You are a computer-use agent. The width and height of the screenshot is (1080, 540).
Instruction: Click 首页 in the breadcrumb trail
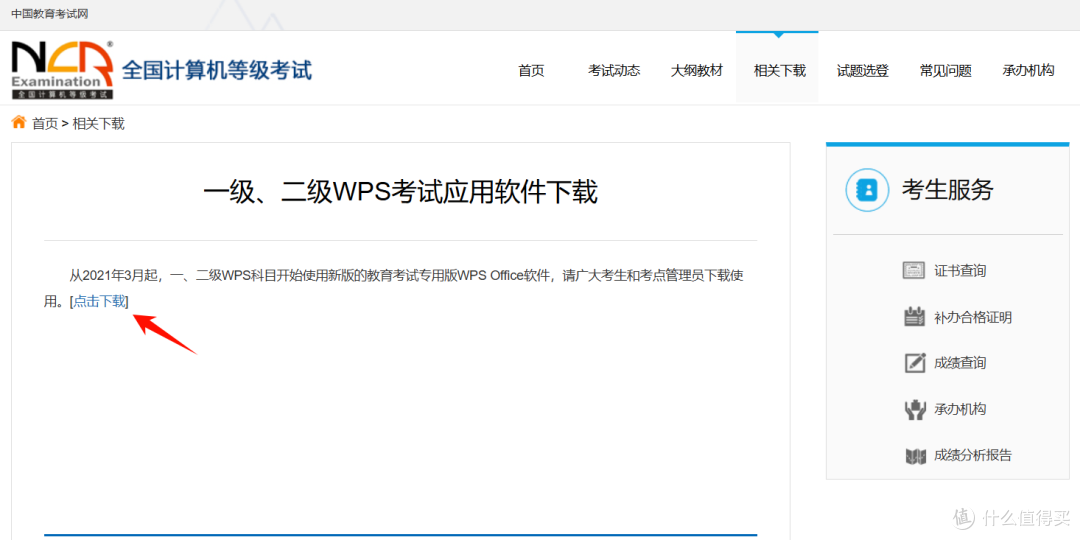coord(45,124)
